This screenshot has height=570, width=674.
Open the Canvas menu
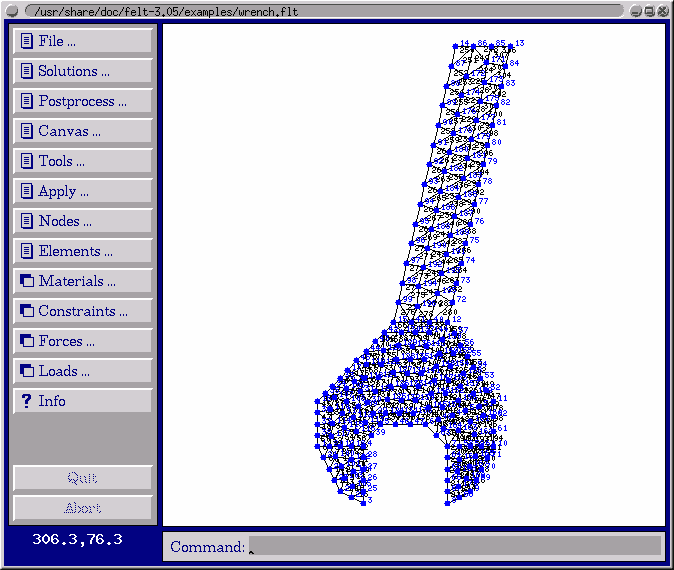click(x=82, y=131)
